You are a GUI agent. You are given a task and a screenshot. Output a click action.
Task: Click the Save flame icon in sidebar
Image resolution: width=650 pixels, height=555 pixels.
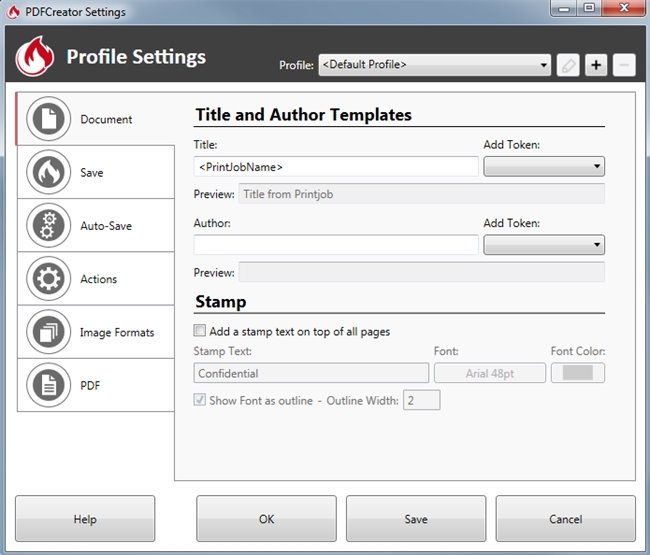tap(47, 173)
